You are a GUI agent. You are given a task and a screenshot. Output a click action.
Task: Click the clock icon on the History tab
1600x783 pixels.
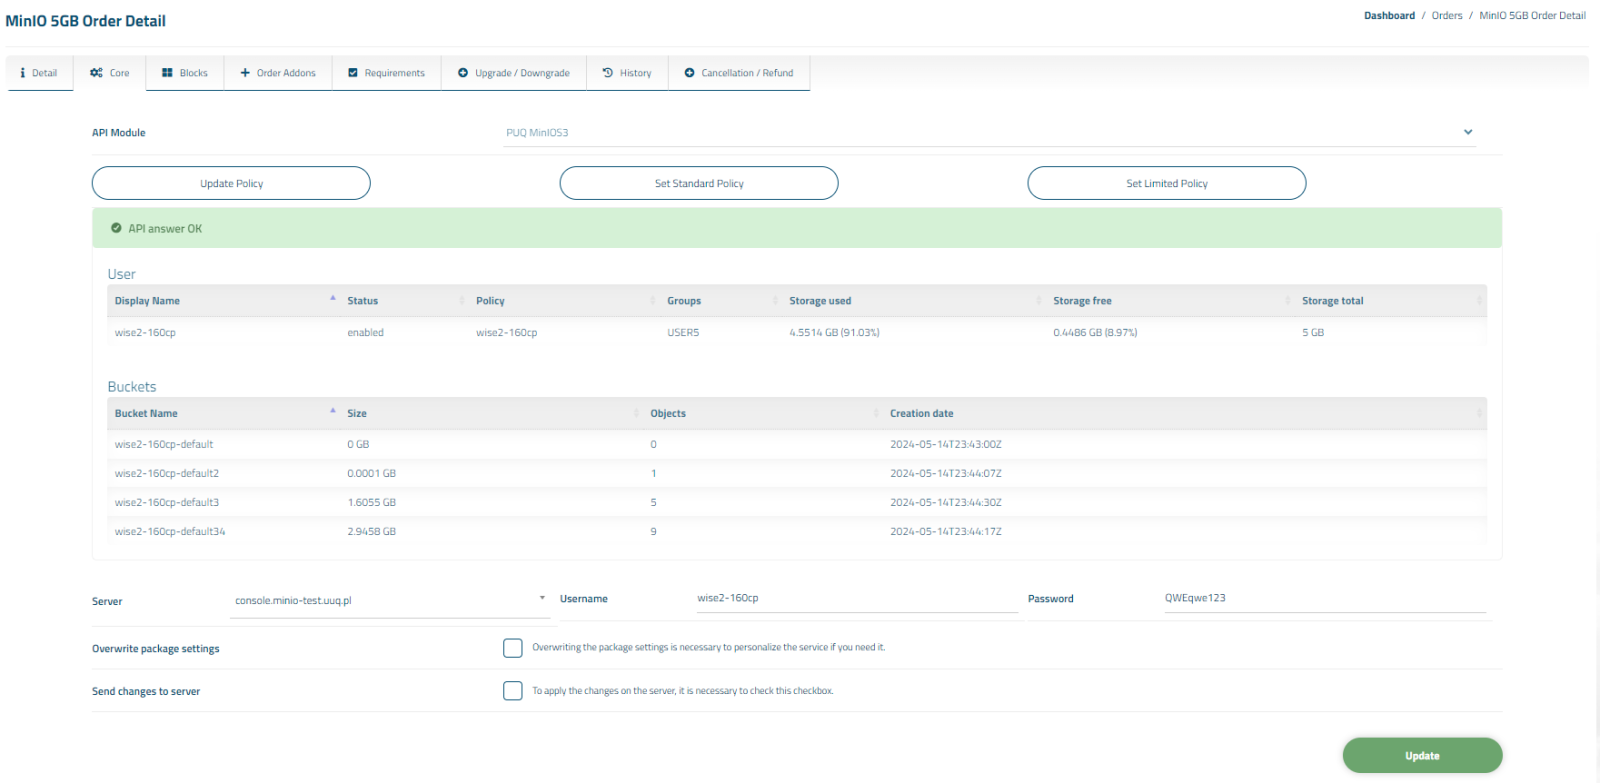[x=607, y=73]
